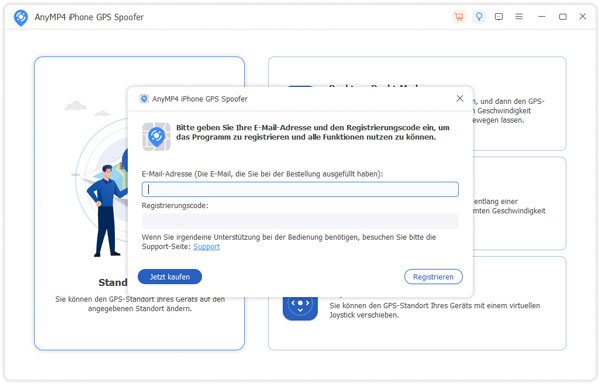Screen dimensions: 600x384
Task: Click the virtual Joystick description text
Action: [435, 310]
